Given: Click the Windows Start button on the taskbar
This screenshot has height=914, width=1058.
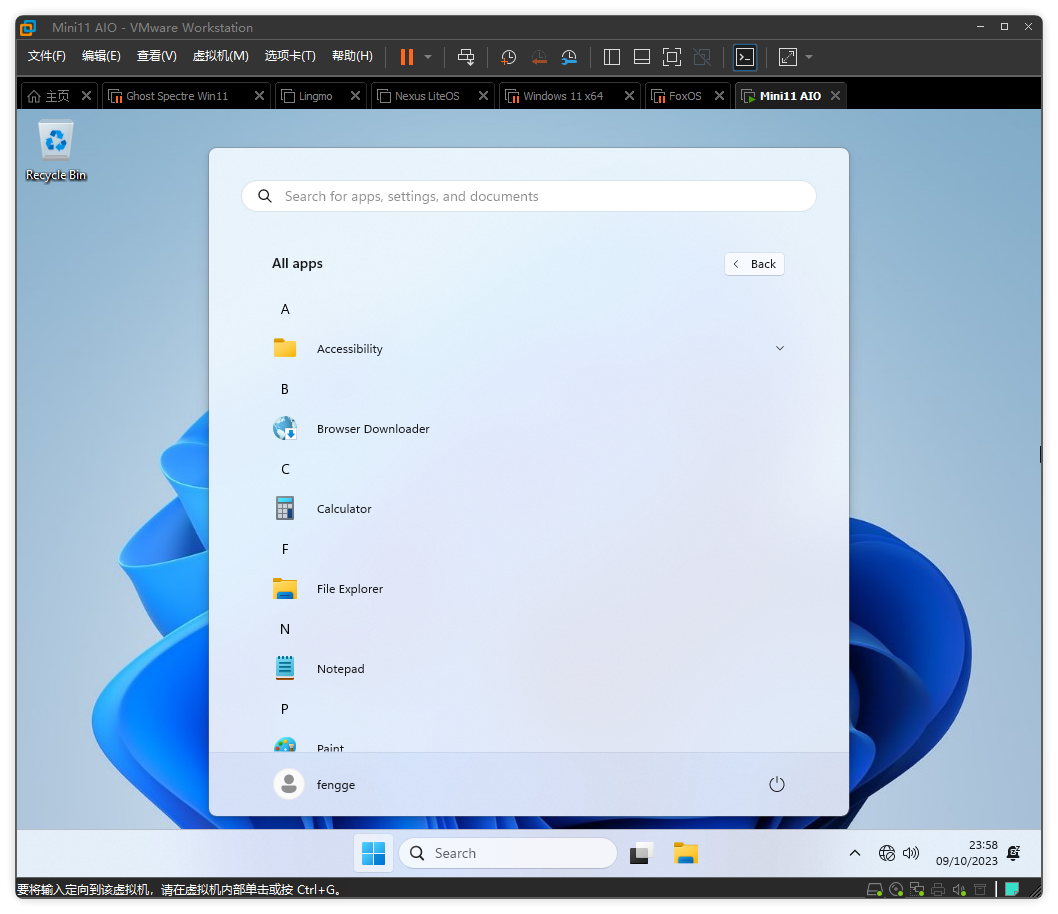Looking at the screenshot, I should pos(373,853).
